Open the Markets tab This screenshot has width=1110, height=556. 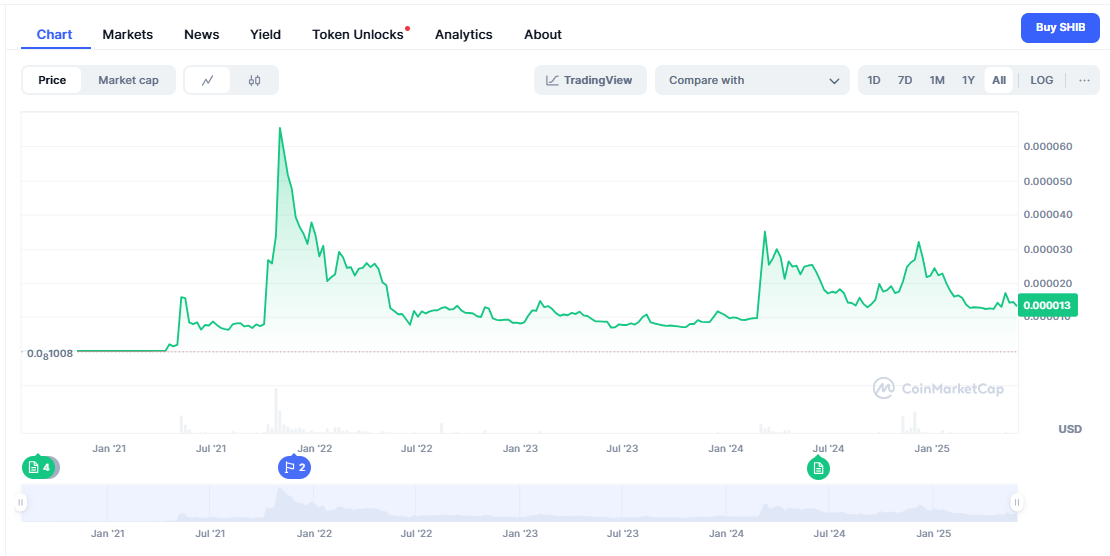click(127, 34)
